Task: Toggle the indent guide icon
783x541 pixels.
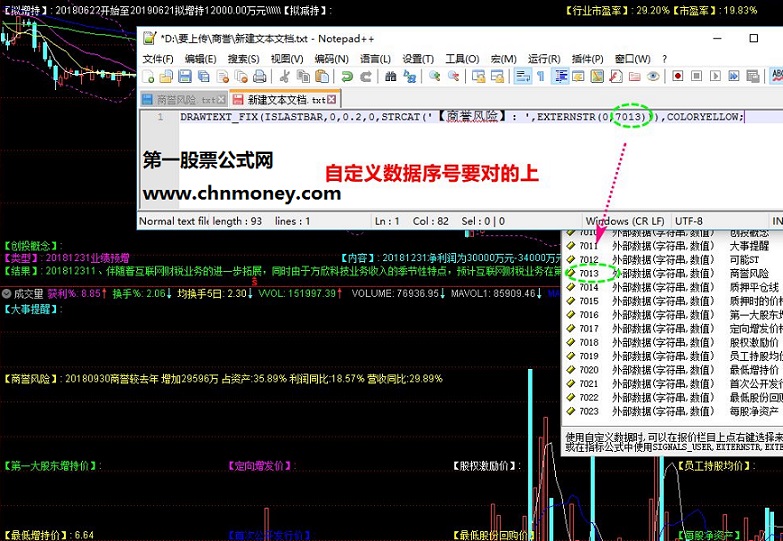Action: (x=560, y=76)
